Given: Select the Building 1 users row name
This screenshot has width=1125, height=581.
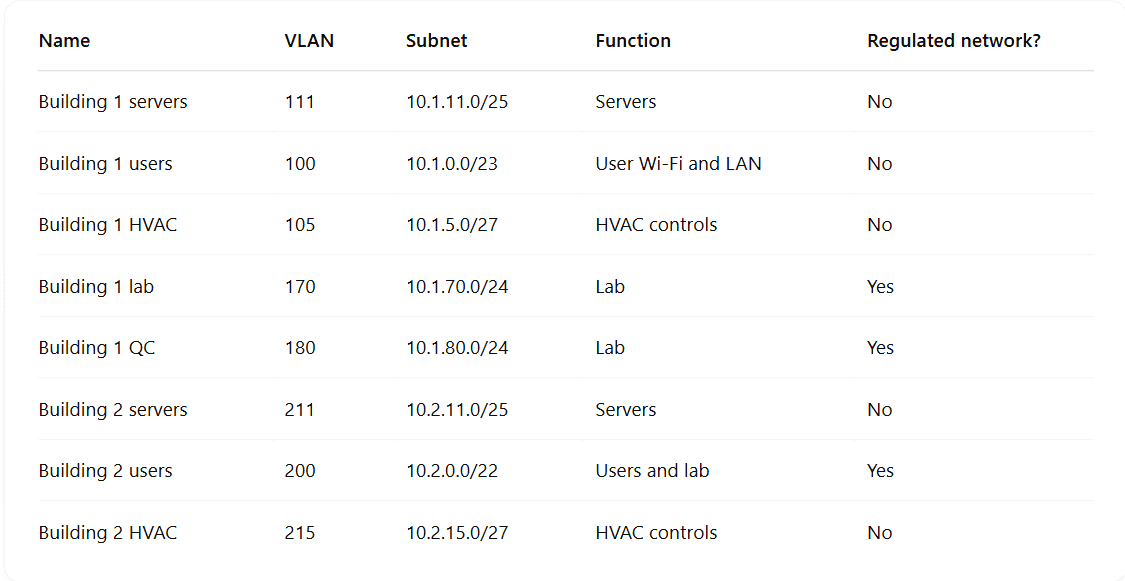Looking at the screenshot, I should coord(105,164).
